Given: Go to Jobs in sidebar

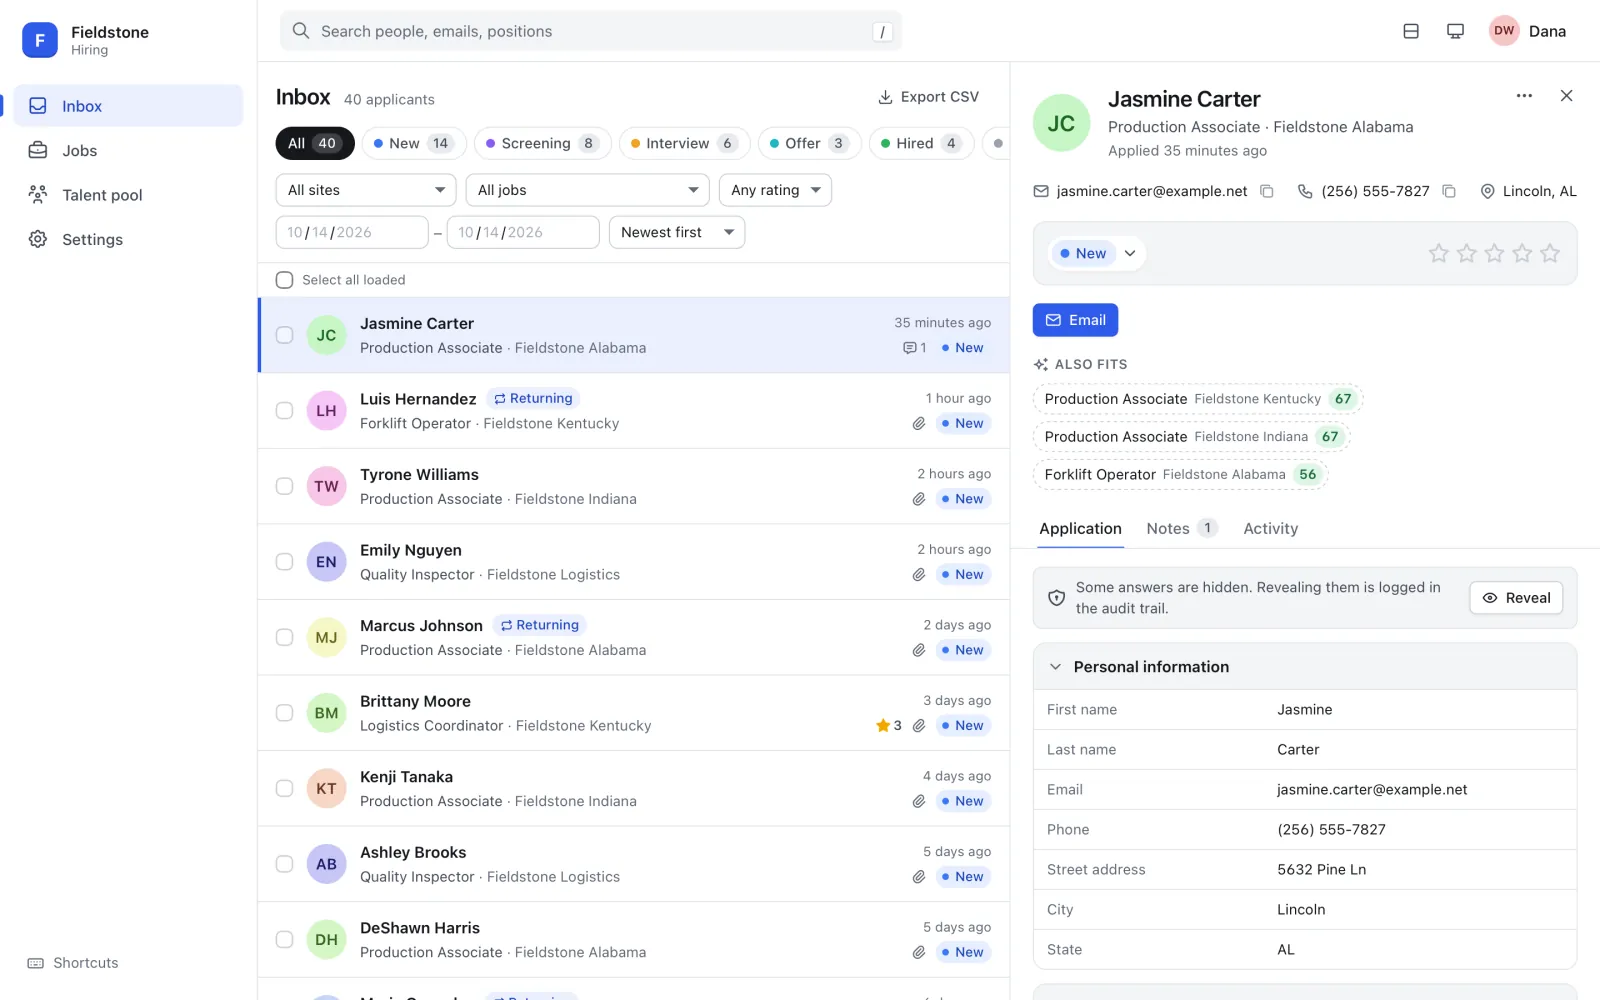Looking at the screenshot, I should (x=128, y=150).
